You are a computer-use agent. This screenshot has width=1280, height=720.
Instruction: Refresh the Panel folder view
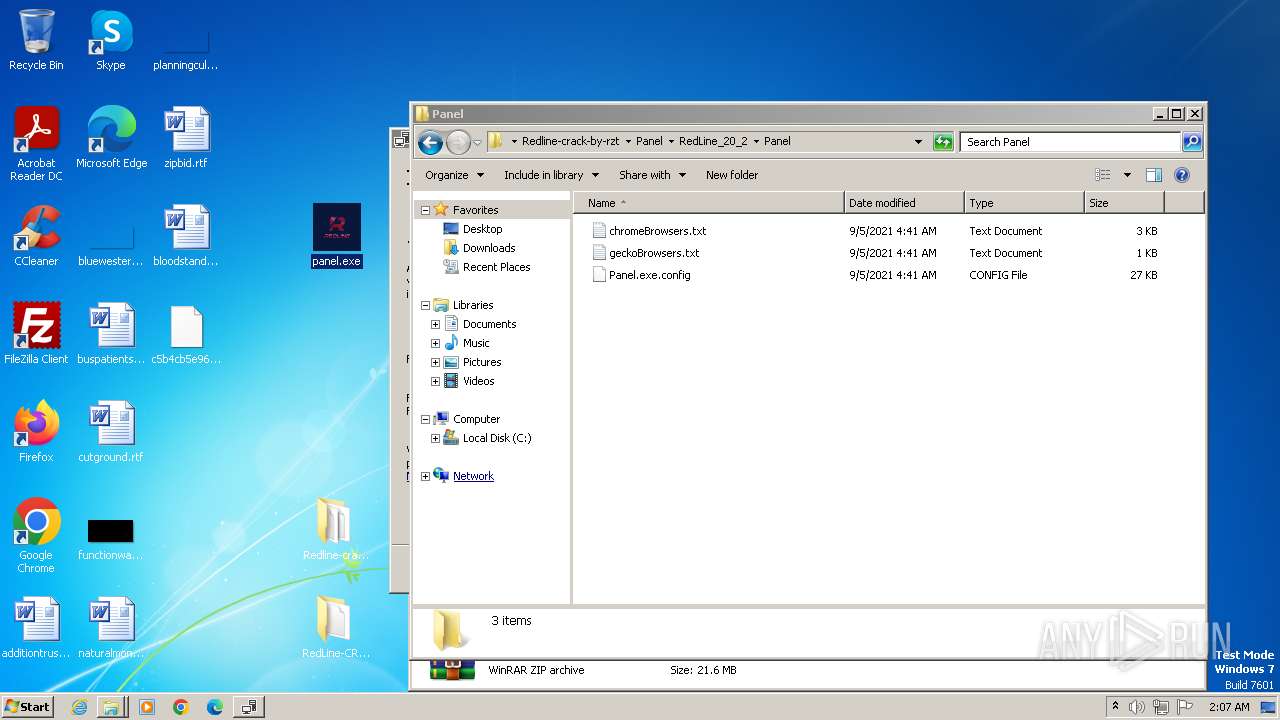(x=943, y=142)
